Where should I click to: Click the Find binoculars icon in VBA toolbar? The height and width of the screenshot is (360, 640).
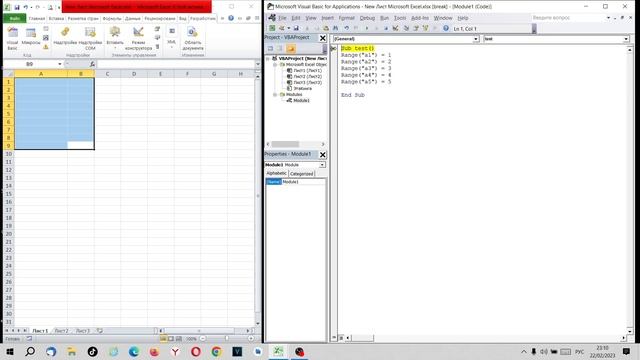coord(336,28)
